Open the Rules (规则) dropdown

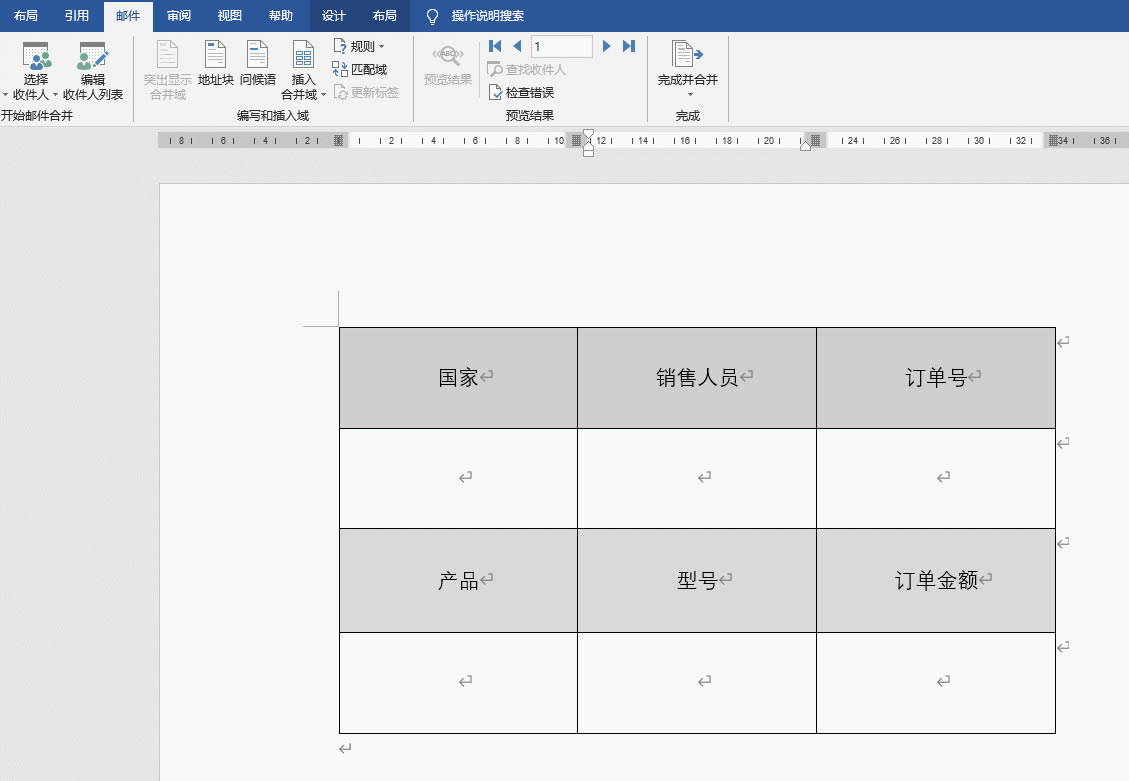click(359, 47)
